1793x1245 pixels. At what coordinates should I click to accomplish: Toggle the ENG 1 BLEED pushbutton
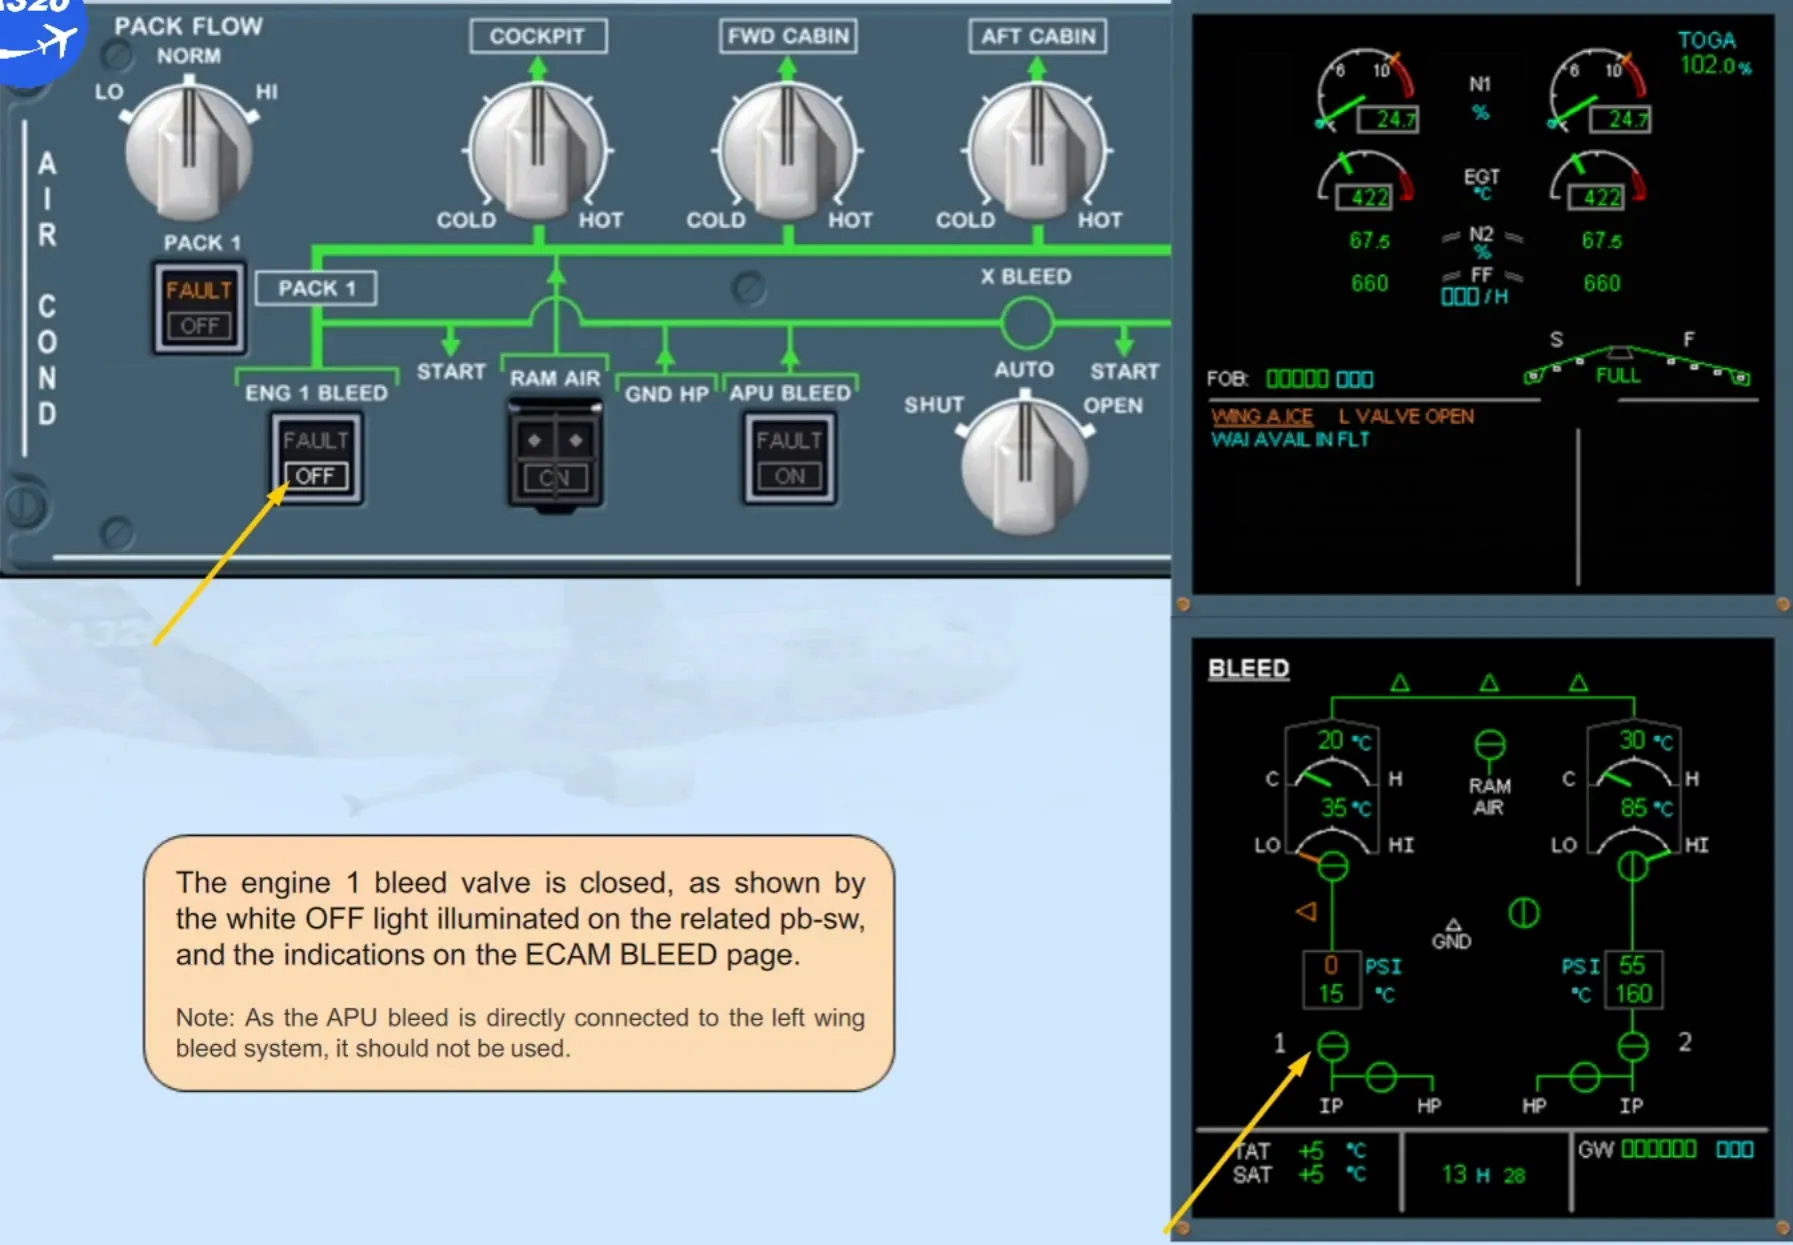(x=316, y=458)
